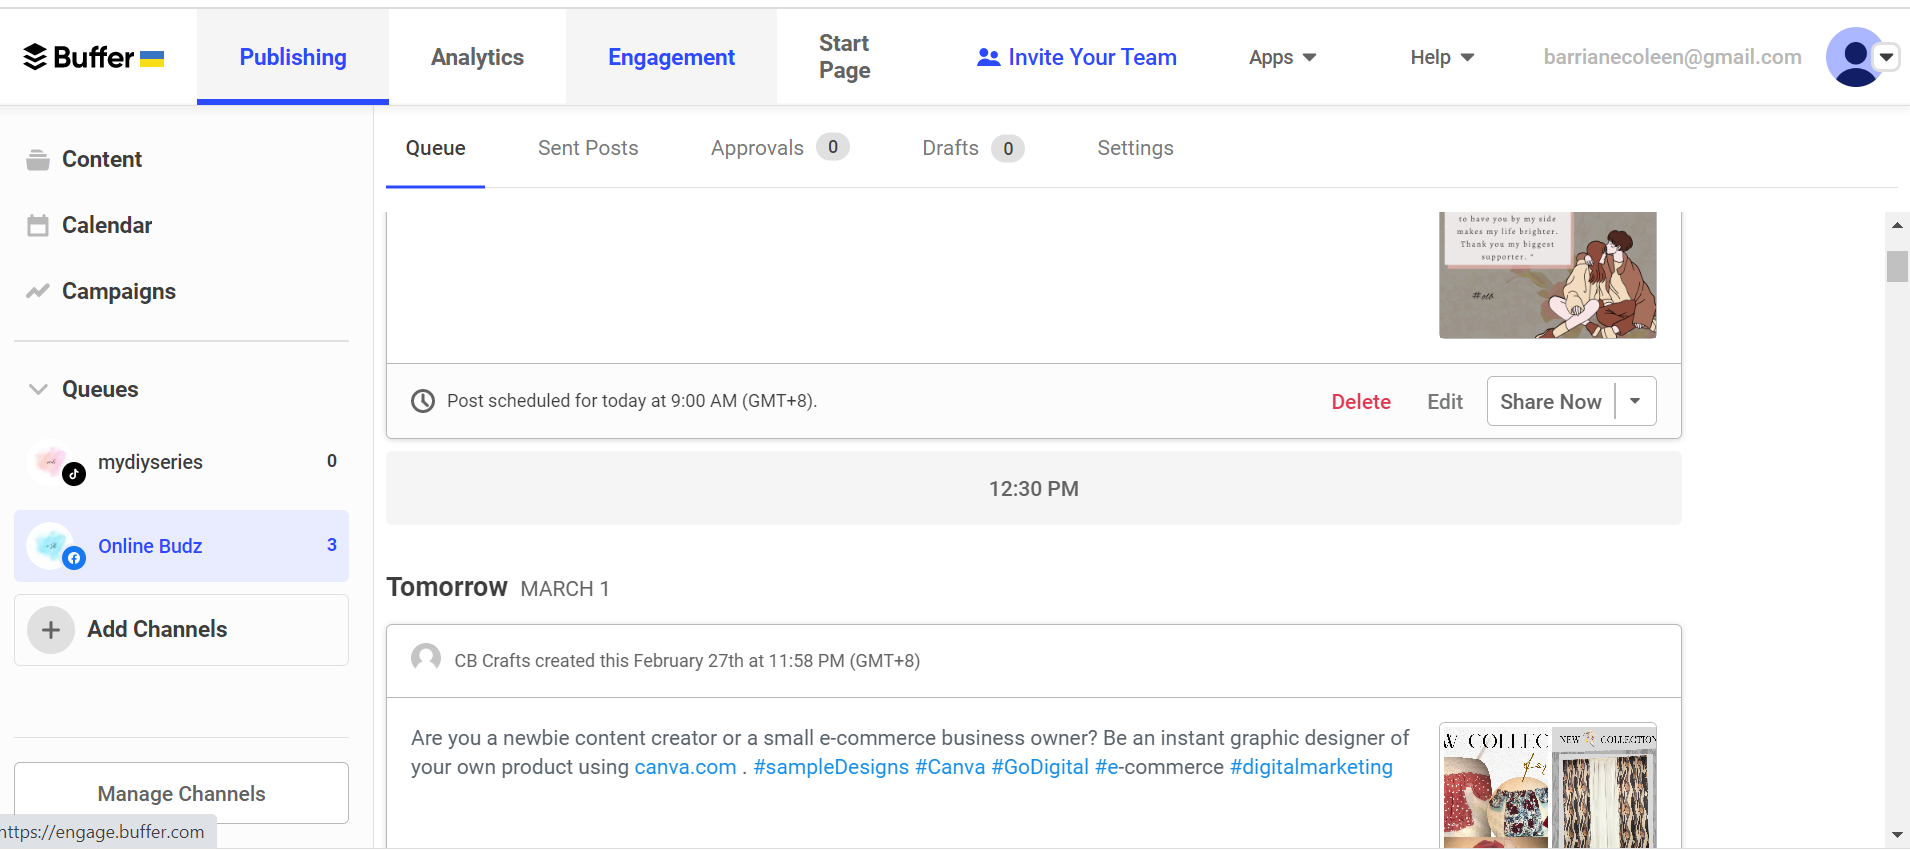Delete the scheduled 9:00 AM post
1910x851 pixels.
[x=1360, y=402]
